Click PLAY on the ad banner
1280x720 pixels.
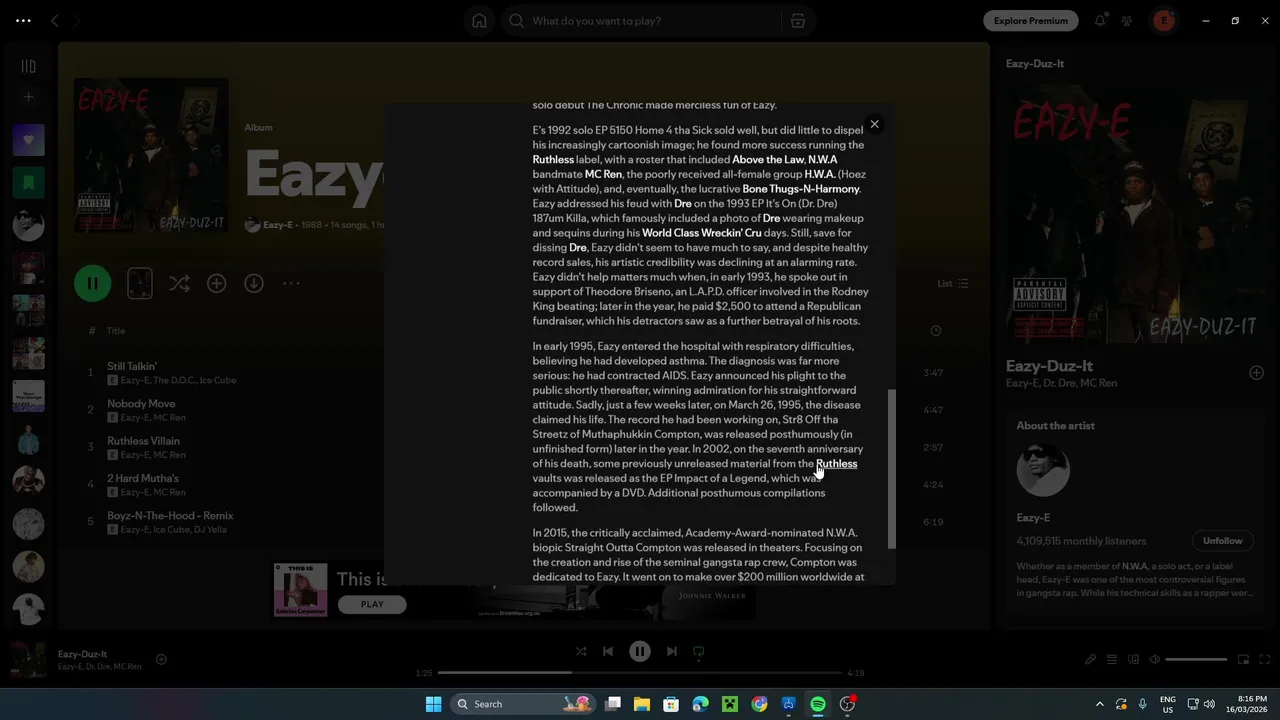point(372,604)
